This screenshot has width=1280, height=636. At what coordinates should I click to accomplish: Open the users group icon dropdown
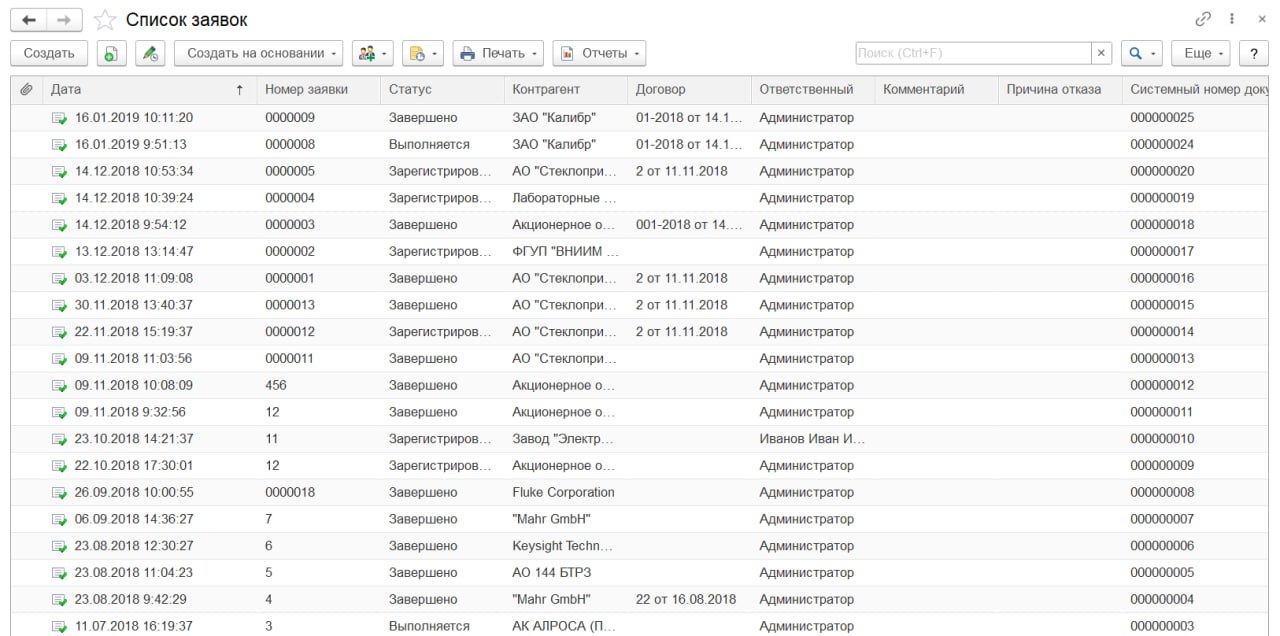(373, 53)
